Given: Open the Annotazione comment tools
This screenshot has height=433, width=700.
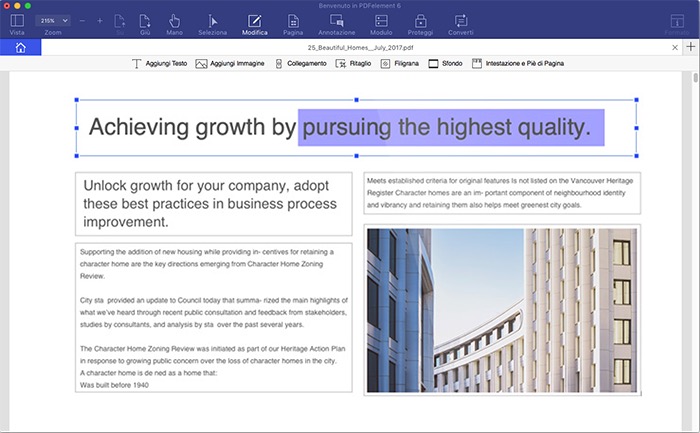Looking at the screenshot, I should click(x=337, y=25).
